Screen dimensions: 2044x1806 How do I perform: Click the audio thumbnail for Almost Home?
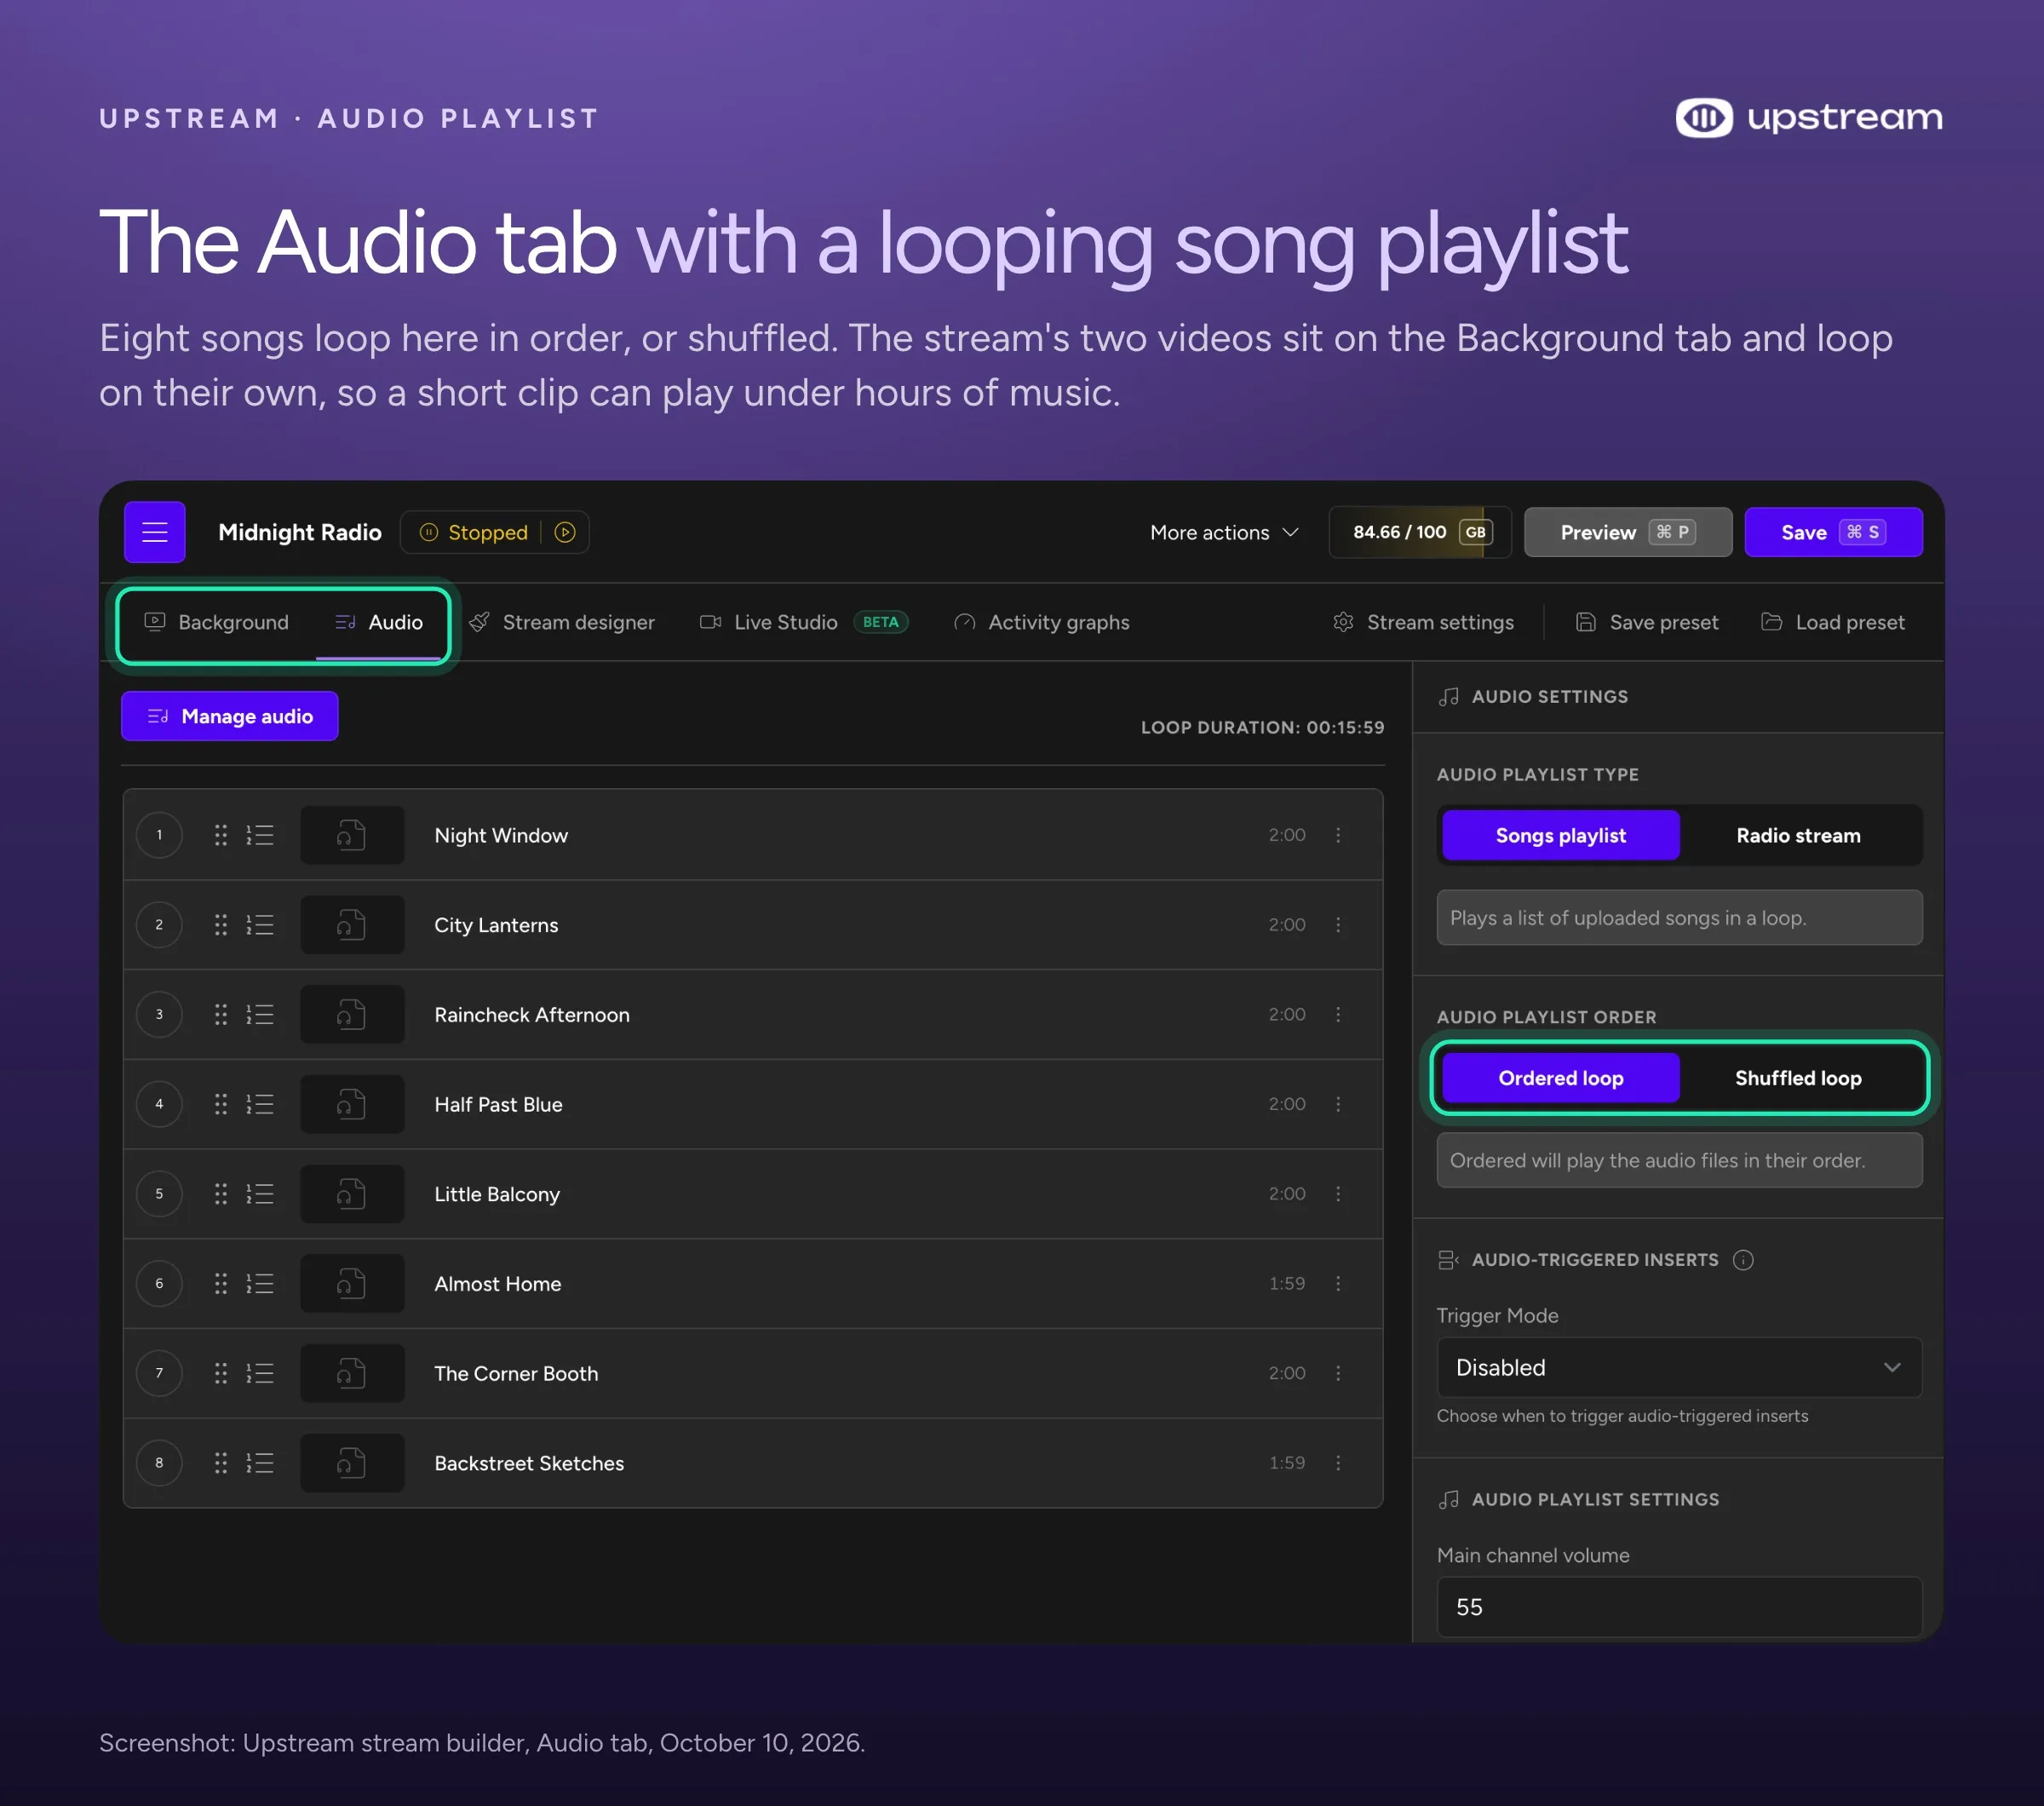click(352, 1283)
